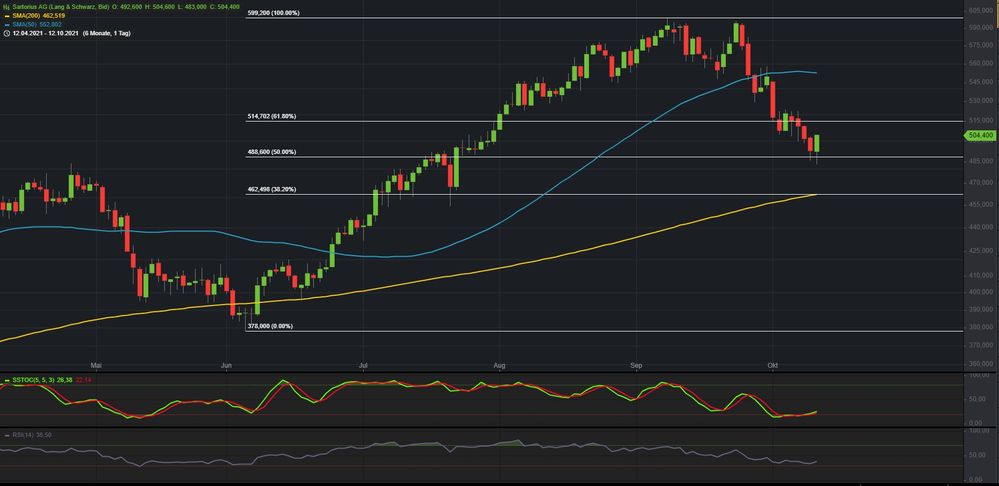The height and width of the screenshot is (486, 999).
Task: Select the 514,702 (61.80%) Fibonacci level label
Action: [271, 117]
